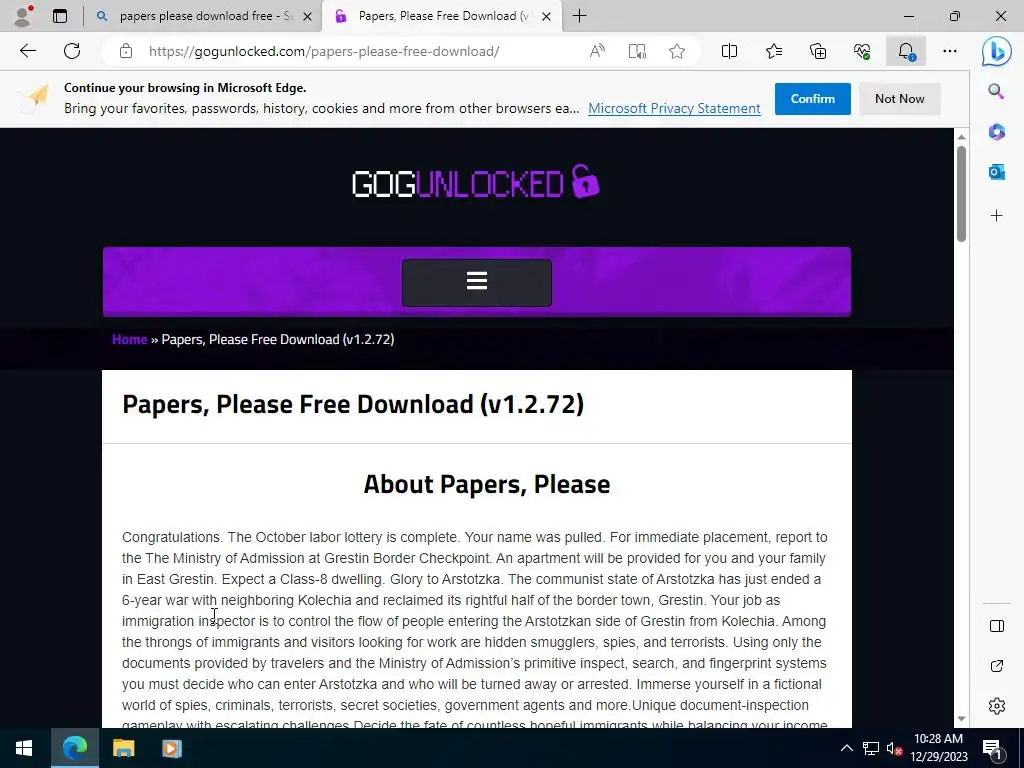Screen dimensions: 1024x768
Task: Open Collections panel
Action: coord(818,51)
